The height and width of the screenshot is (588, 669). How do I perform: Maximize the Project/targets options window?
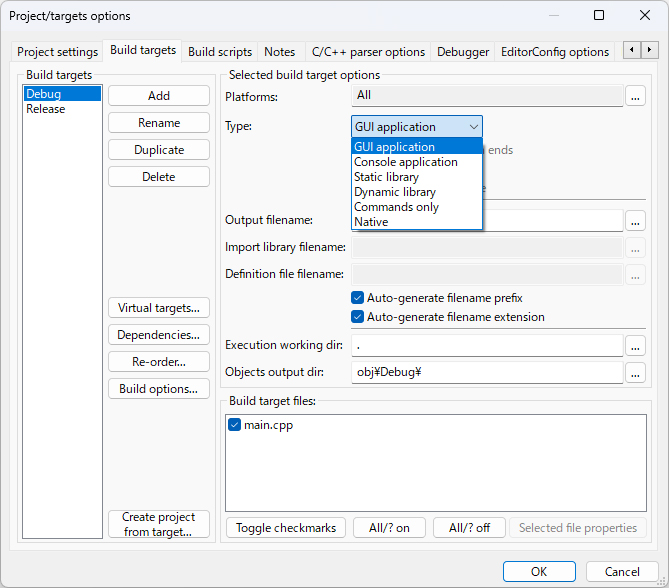[599, 15]
